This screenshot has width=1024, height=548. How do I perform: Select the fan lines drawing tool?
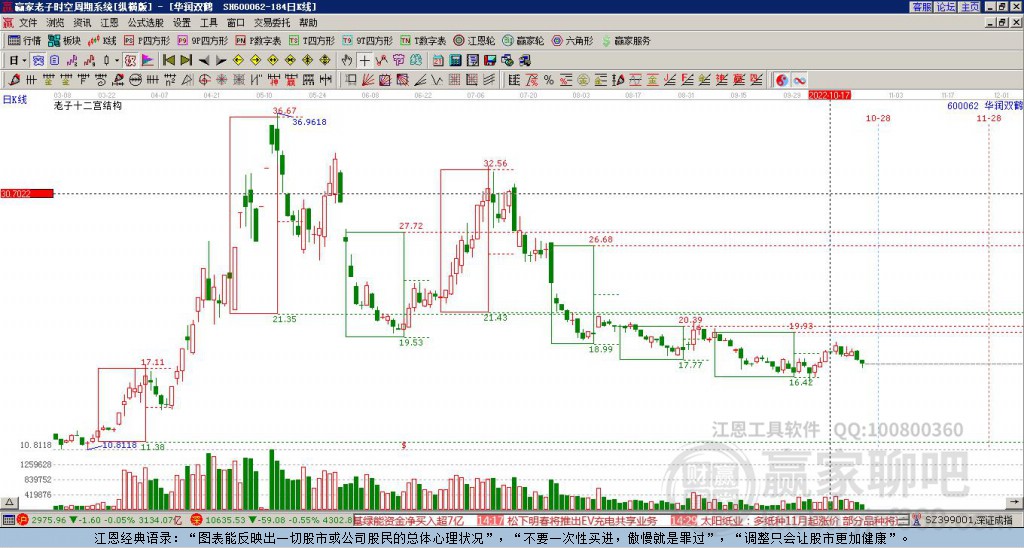[368, 80]
